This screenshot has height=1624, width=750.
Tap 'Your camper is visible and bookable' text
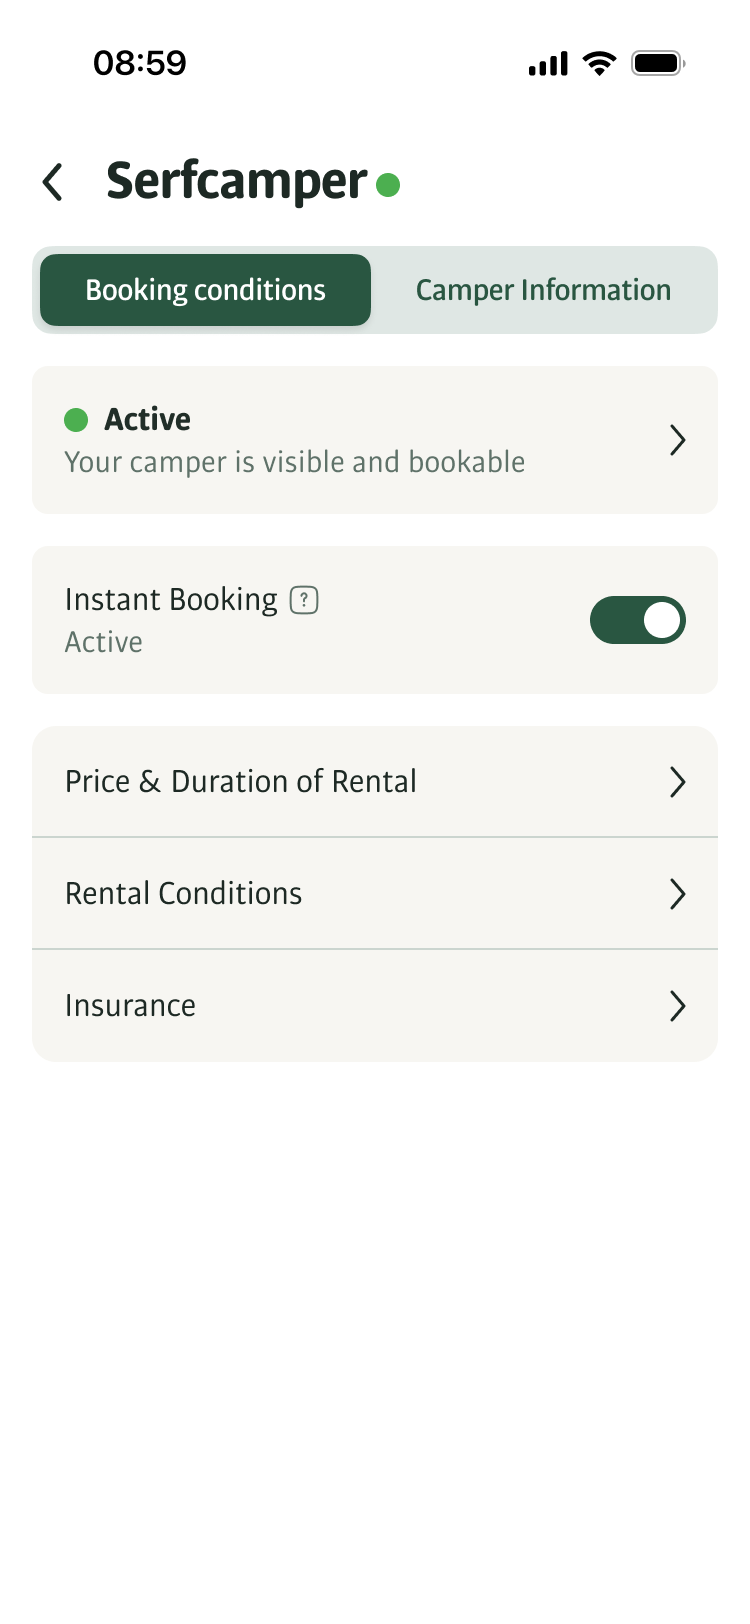click(295, 462)
